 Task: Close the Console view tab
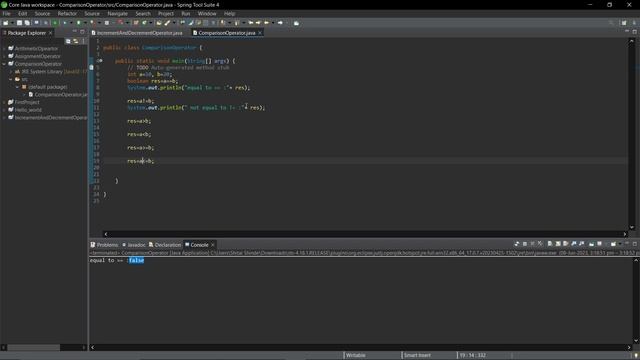tap(213, 245)
